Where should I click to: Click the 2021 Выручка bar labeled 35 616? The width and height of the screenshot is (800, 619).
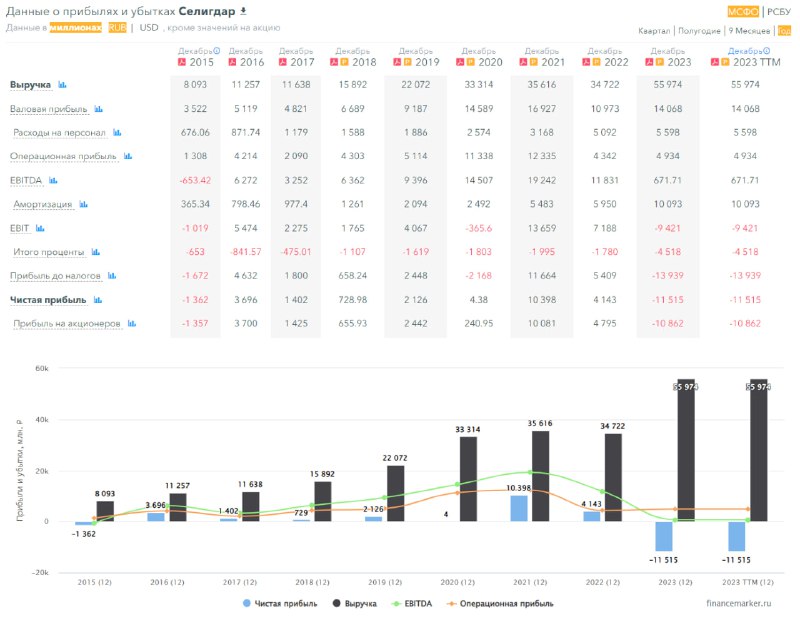[541, 476]
